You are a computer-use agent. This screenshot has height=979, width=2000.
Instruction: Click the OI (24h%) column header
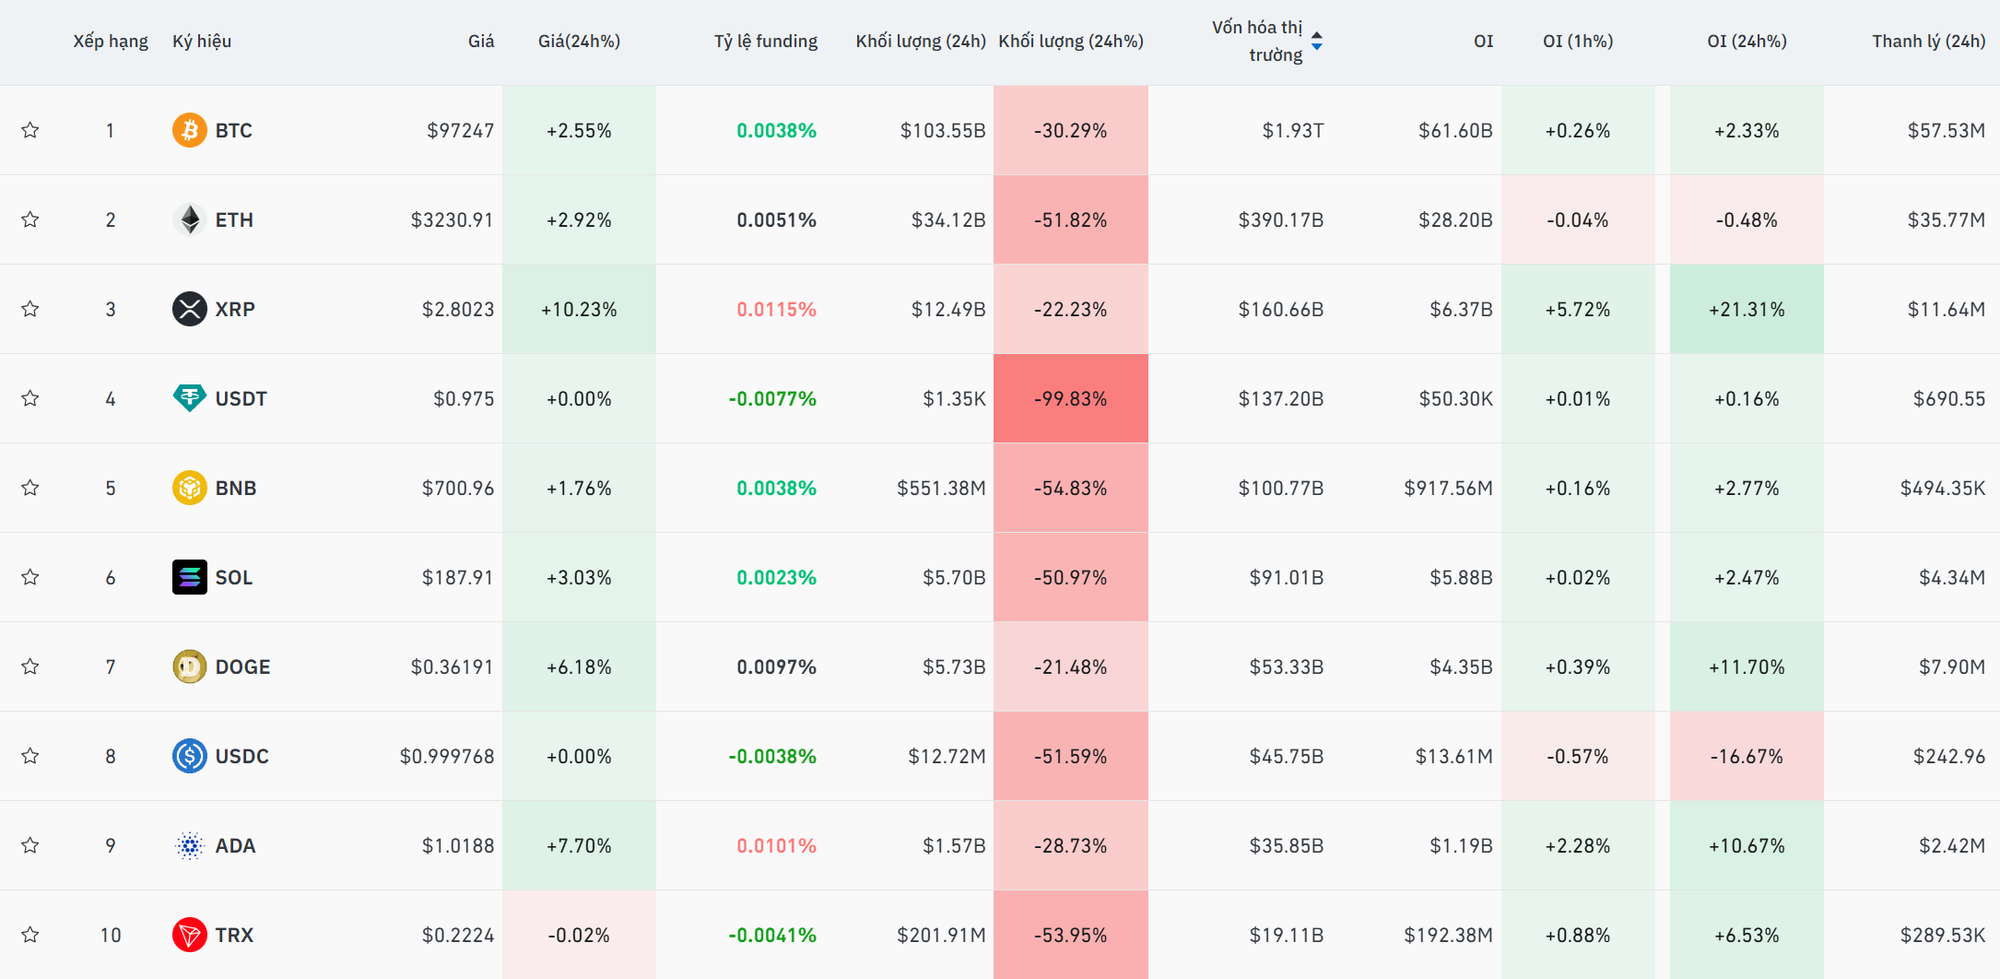click(x=1746, y=41)
